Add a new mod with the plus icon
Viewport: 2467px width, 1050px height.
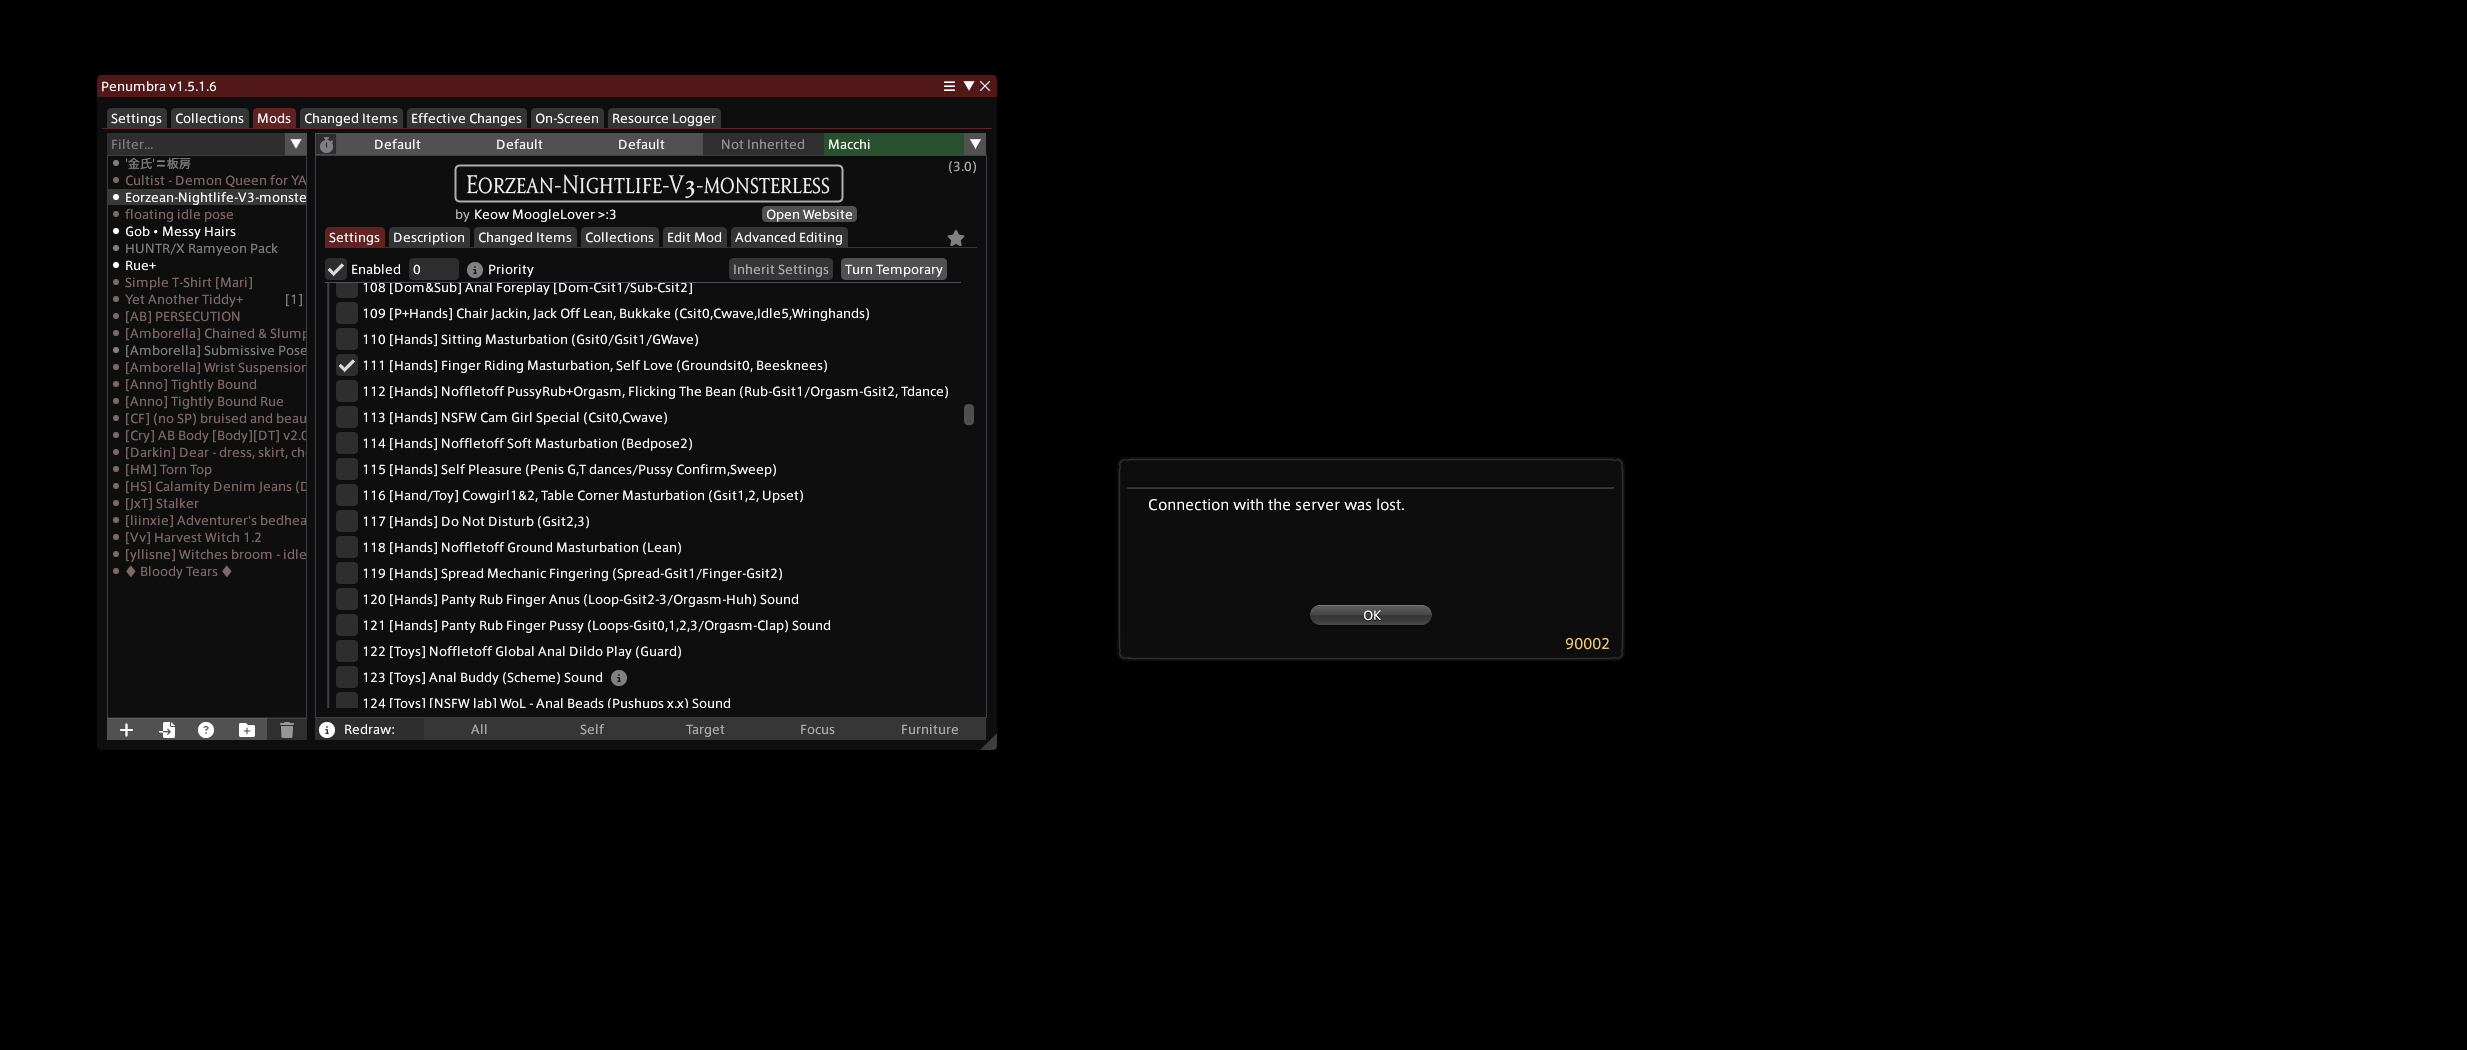(x=126, y=730)
